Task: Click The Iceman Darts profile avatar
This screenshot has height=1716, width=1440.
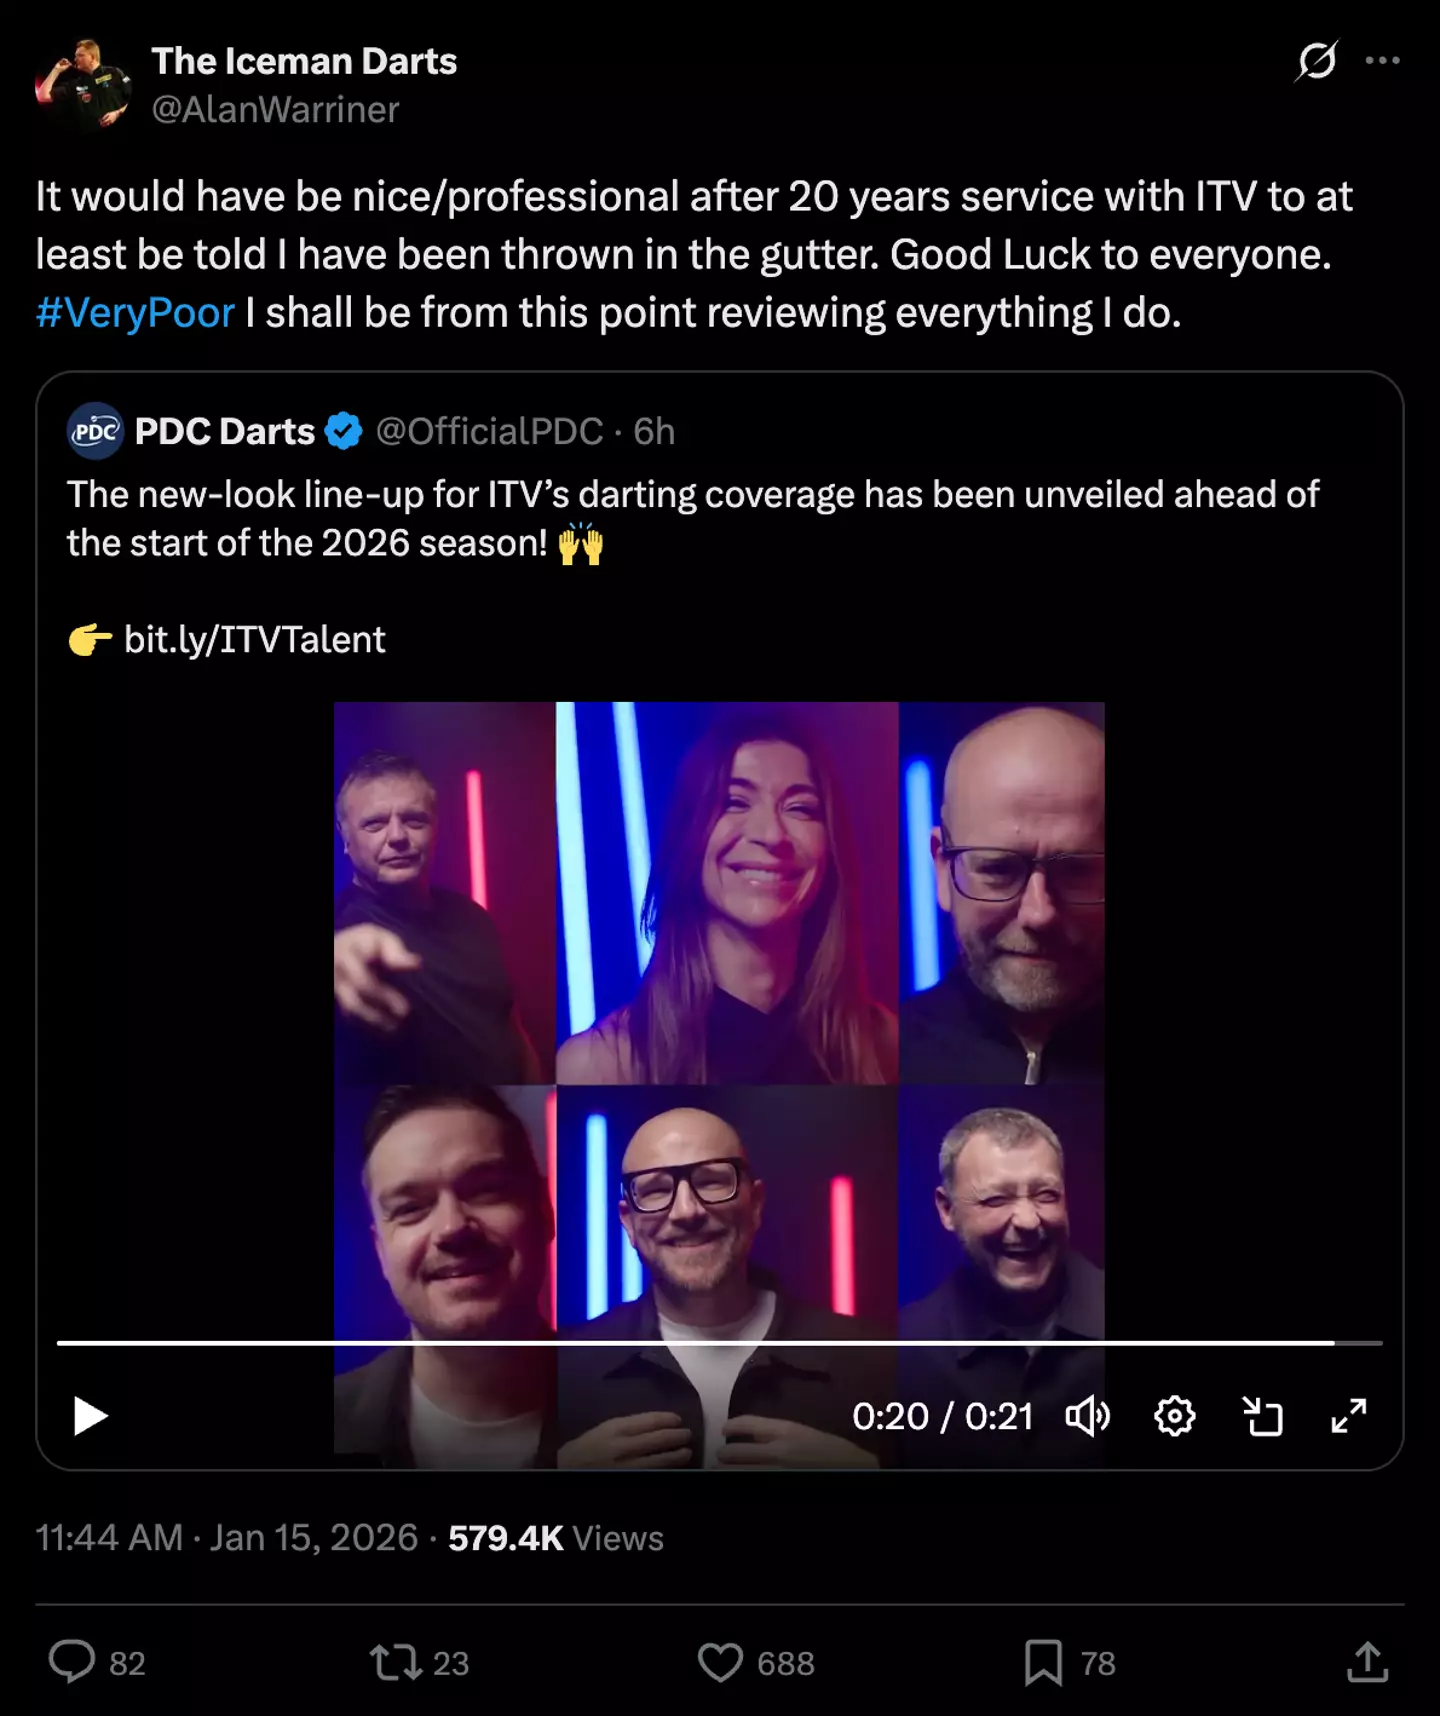Action: [x=83, y=85]
